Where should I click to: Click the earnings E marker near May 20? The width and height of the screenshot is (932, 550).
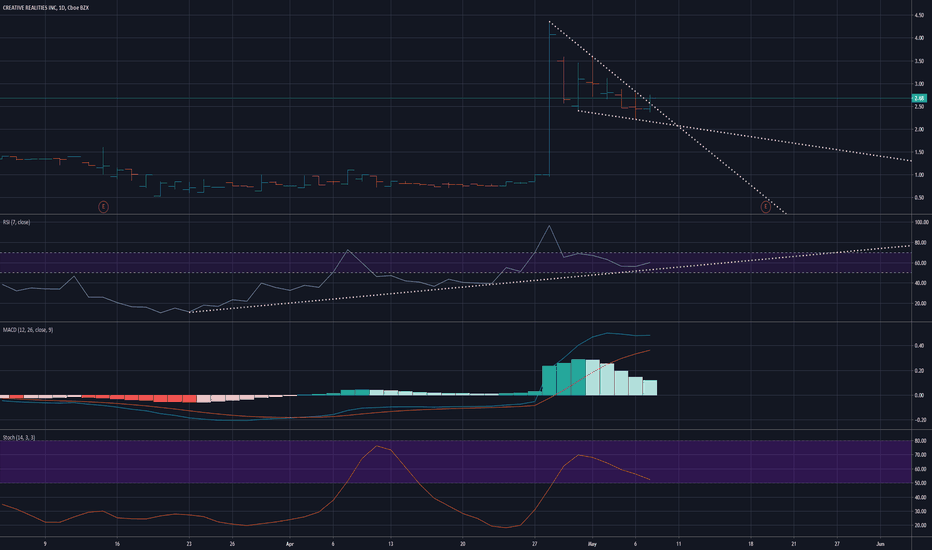[x=766, y=207]
